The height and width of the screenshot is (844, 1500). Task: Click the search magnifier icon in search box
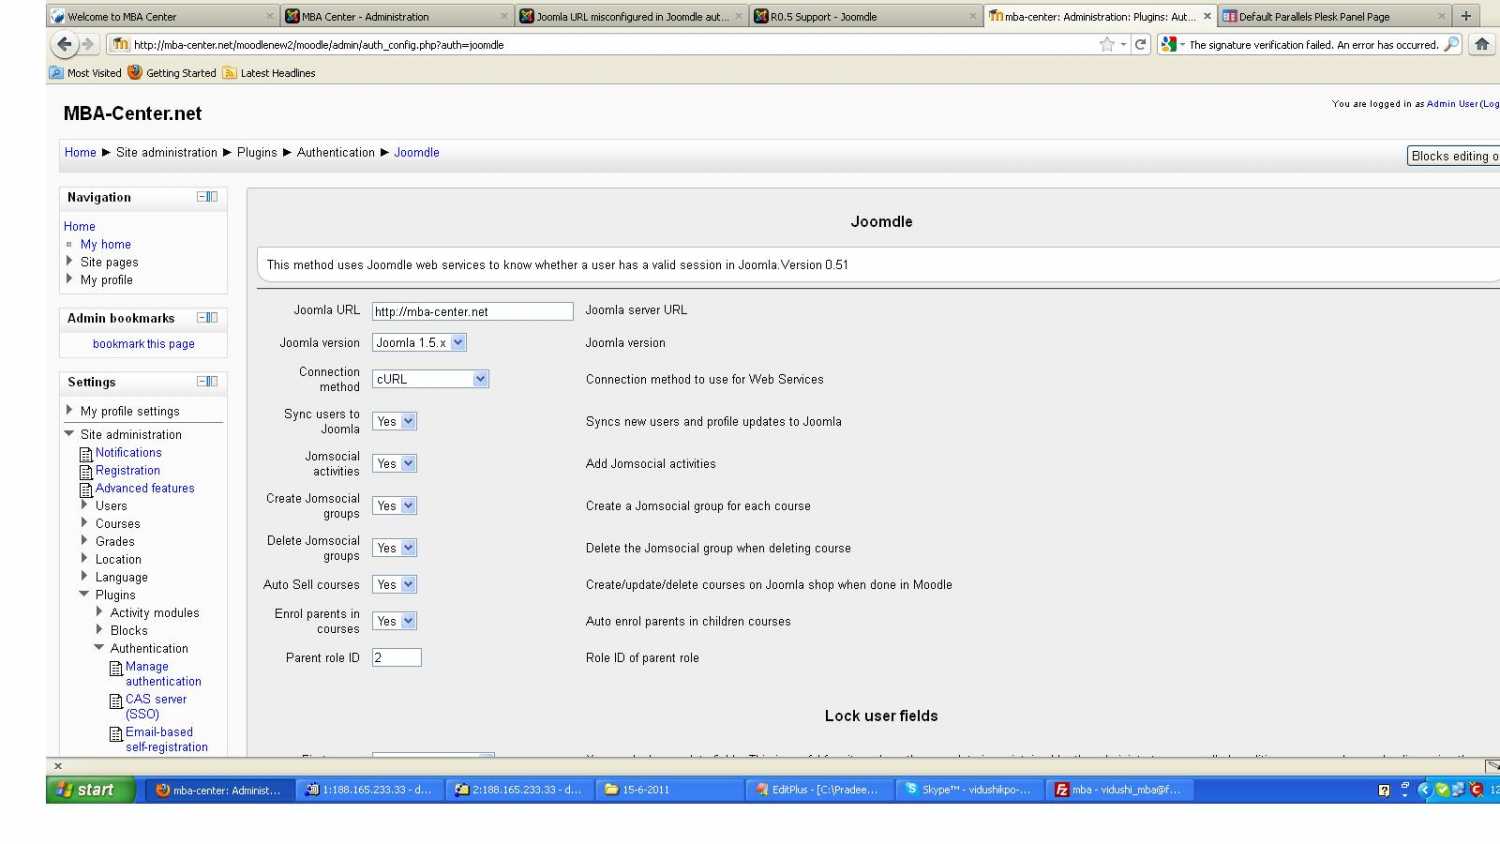coord(1451,44)
